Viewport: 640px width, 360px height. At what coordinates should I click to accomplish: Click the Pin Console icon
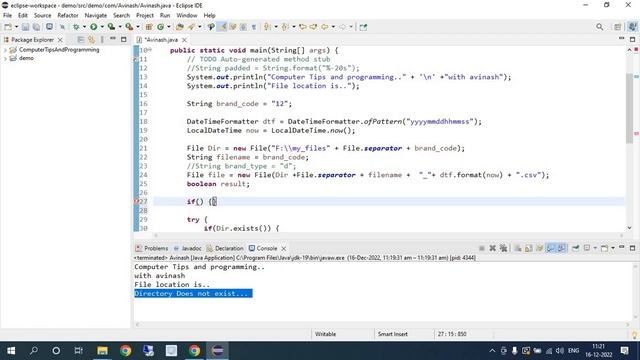(576, 248)
